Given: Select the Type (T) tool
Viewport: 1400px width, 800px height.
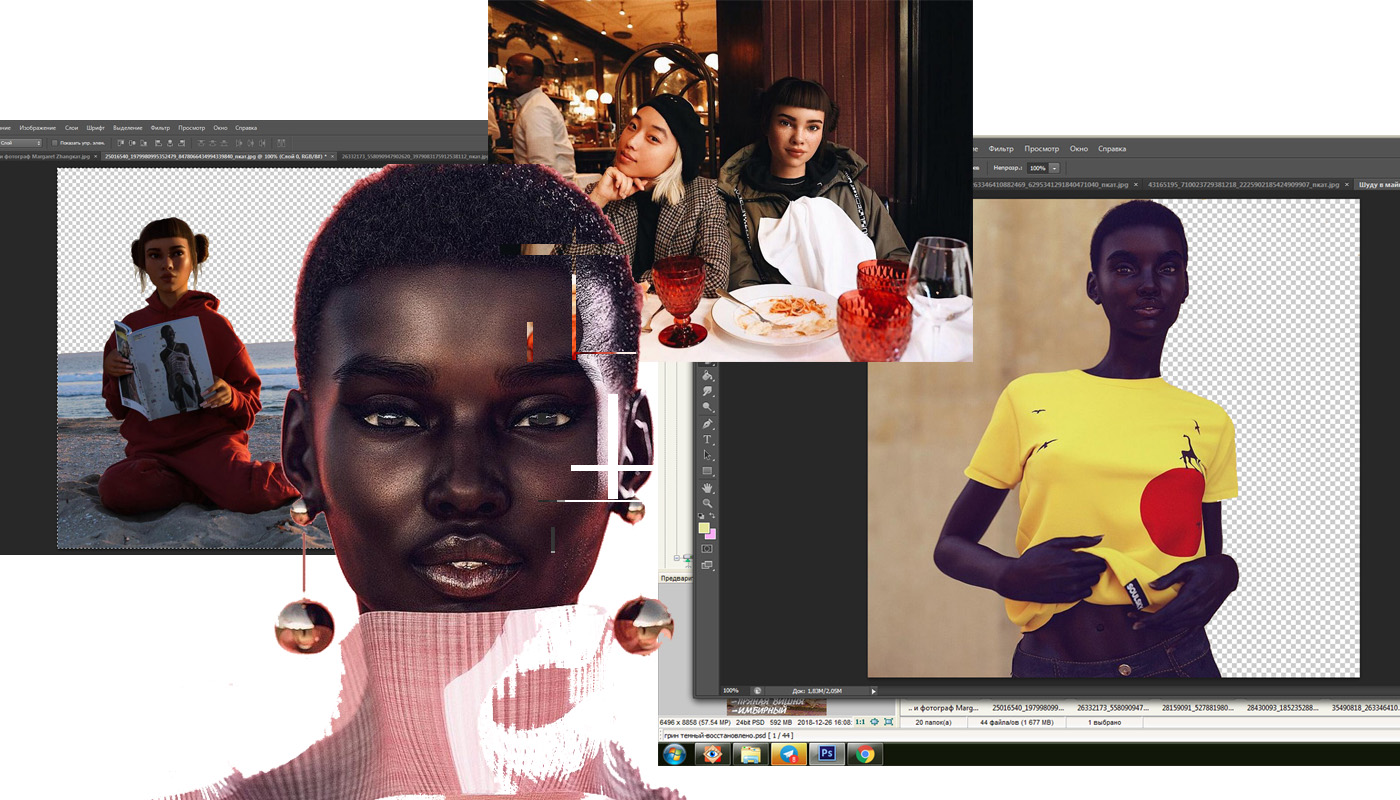Looking at the screenshot, I should coord(707,440).
